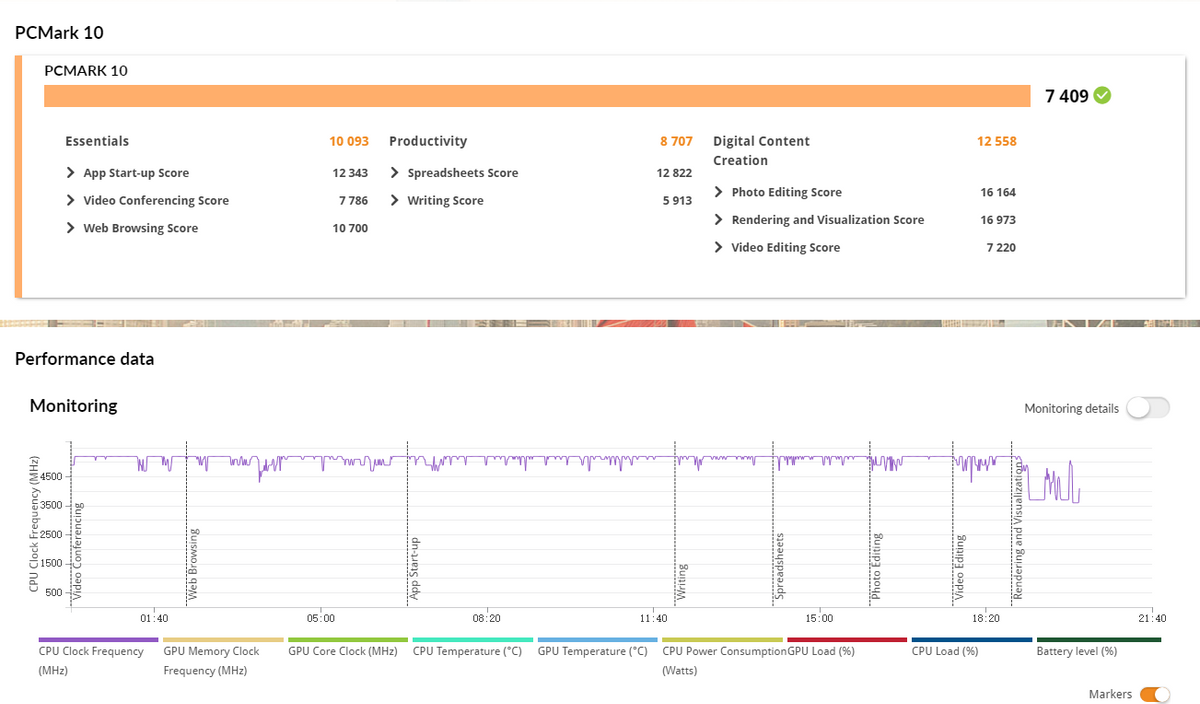The image size is (1200, 704).
Task: Click the Battery level legend swatch
Action: point(1099,640)
